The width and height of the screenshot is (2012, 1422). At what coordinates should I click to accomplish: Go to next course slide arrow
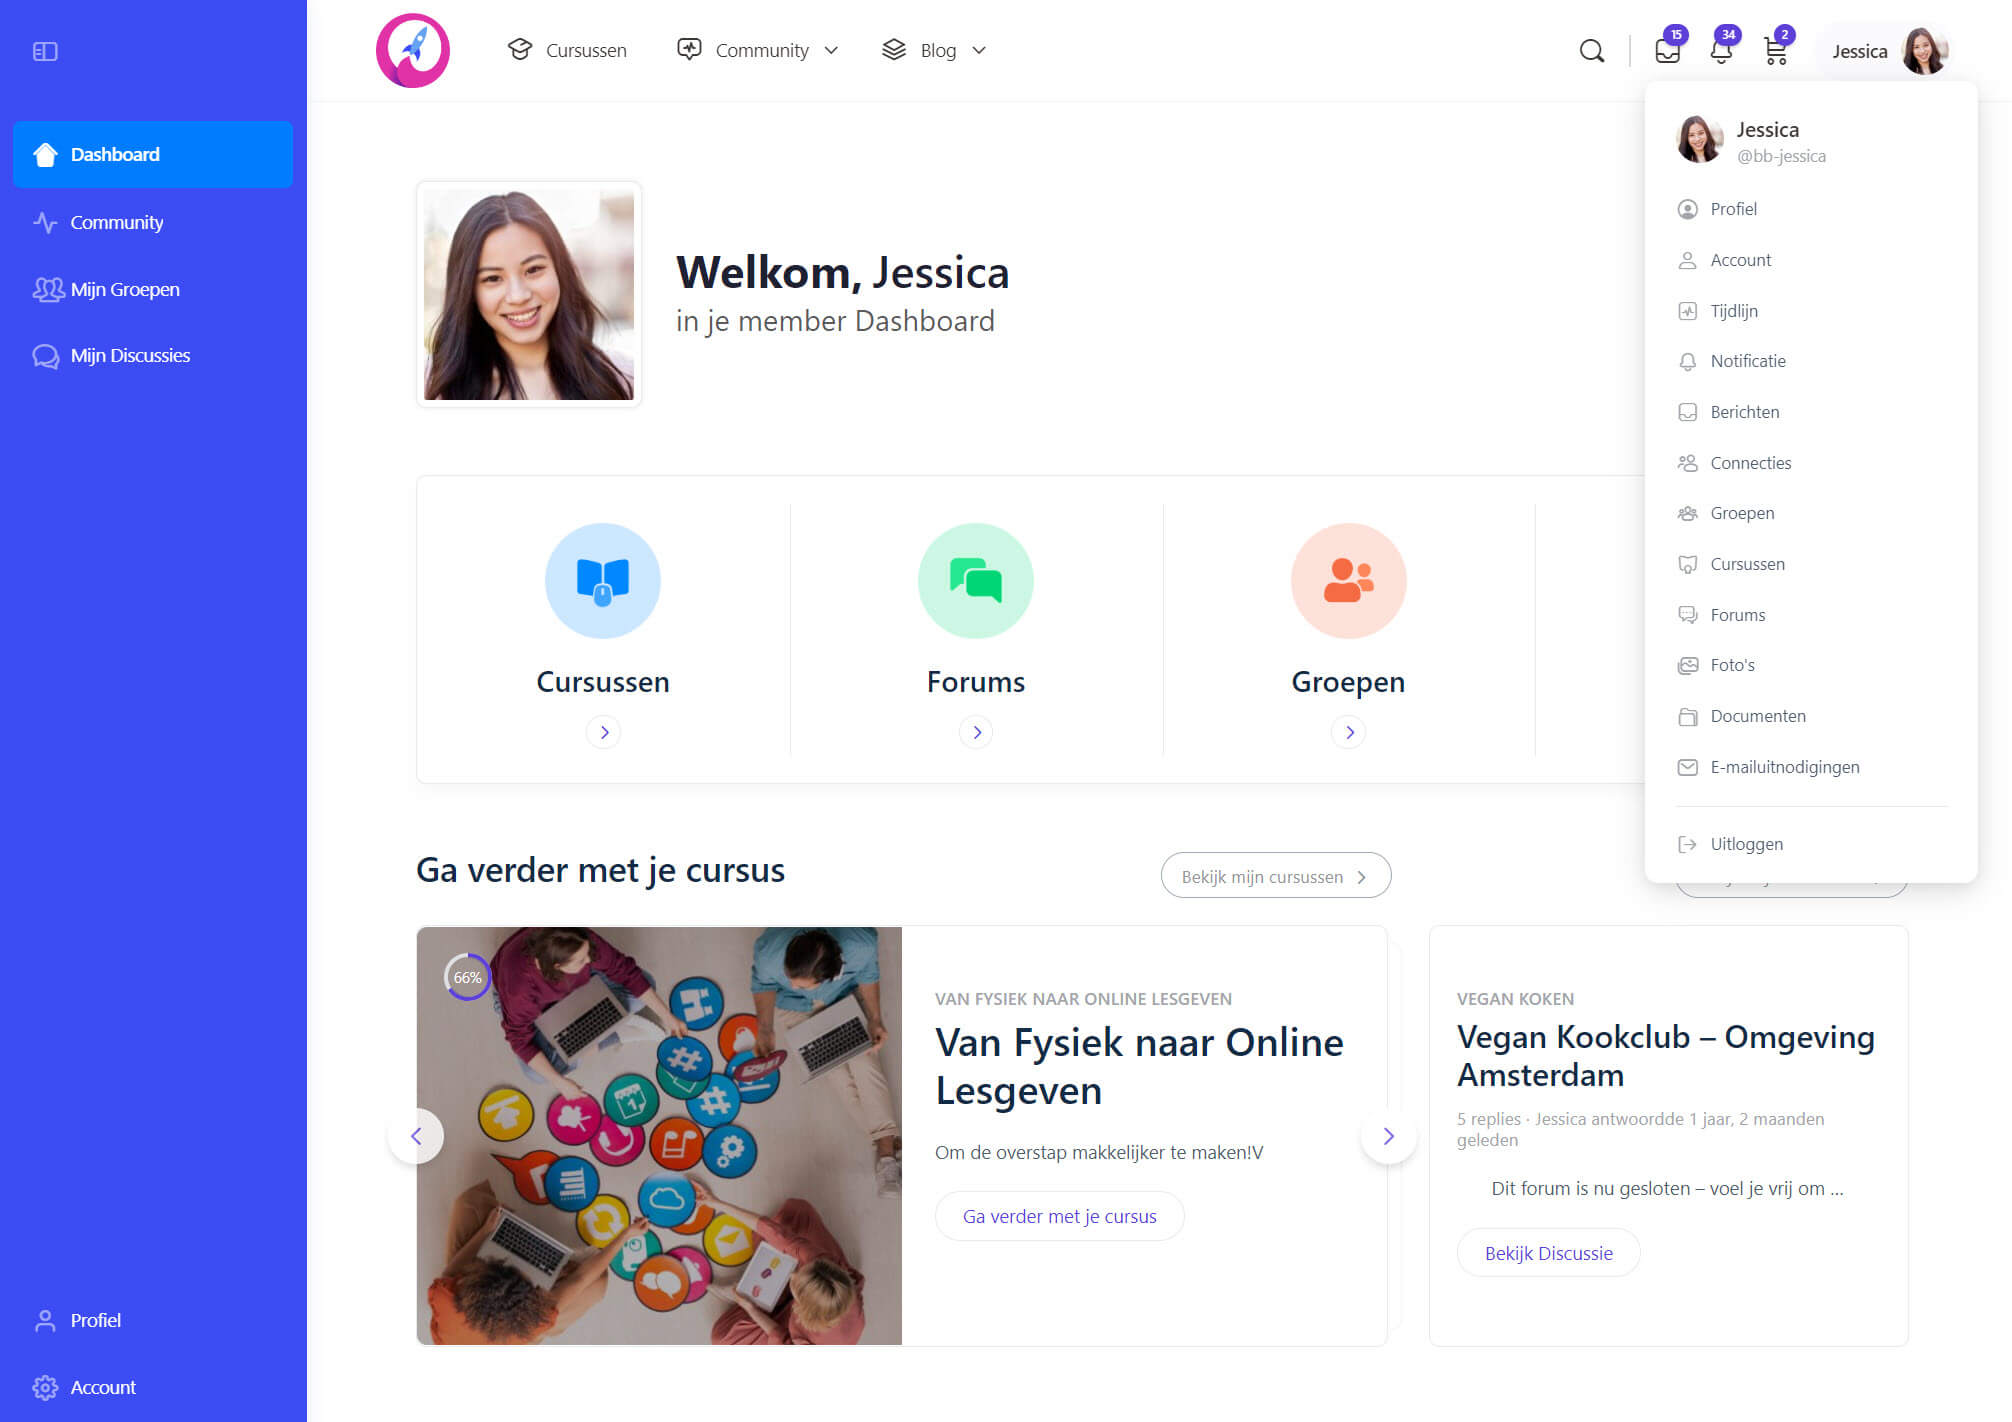tap(1388, 1136)
